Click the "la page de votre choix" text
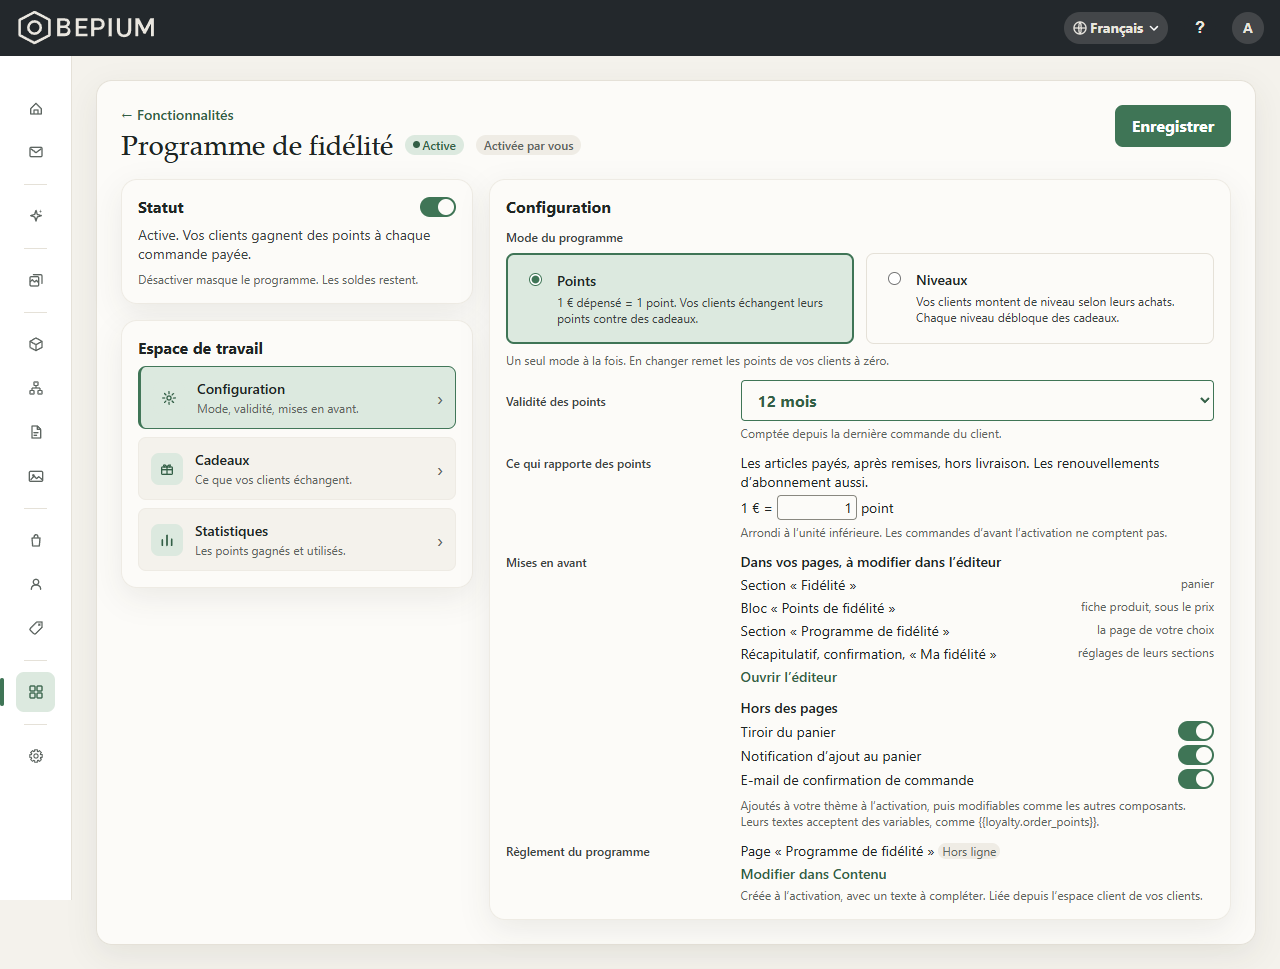This screenshot has width=1280, height=969. click(1155, 630)
